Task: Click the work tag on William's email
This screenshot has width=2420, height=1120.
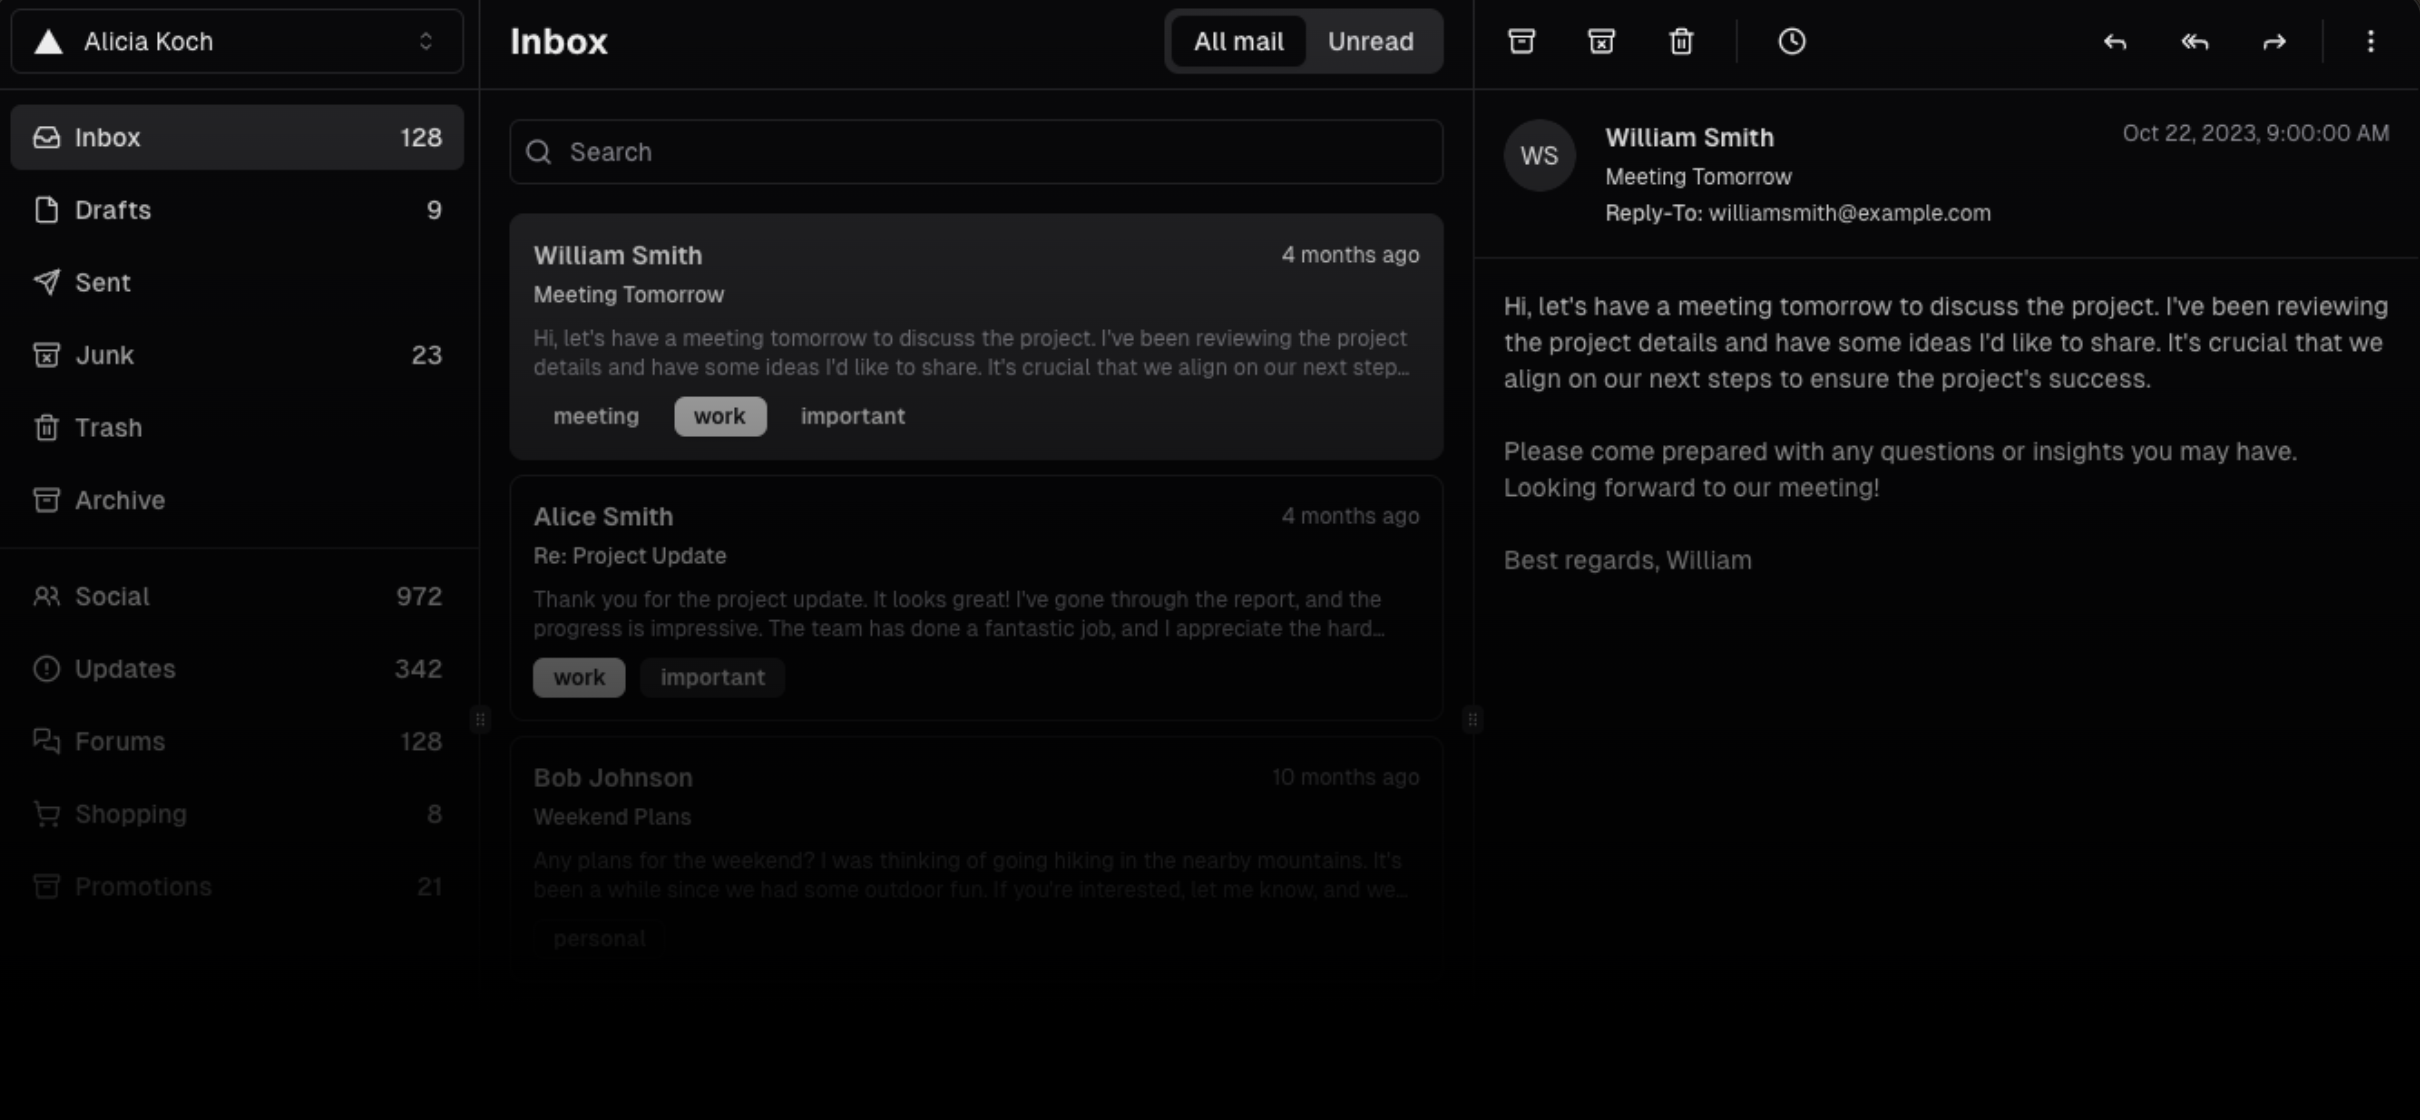Action: pos(719,416)
